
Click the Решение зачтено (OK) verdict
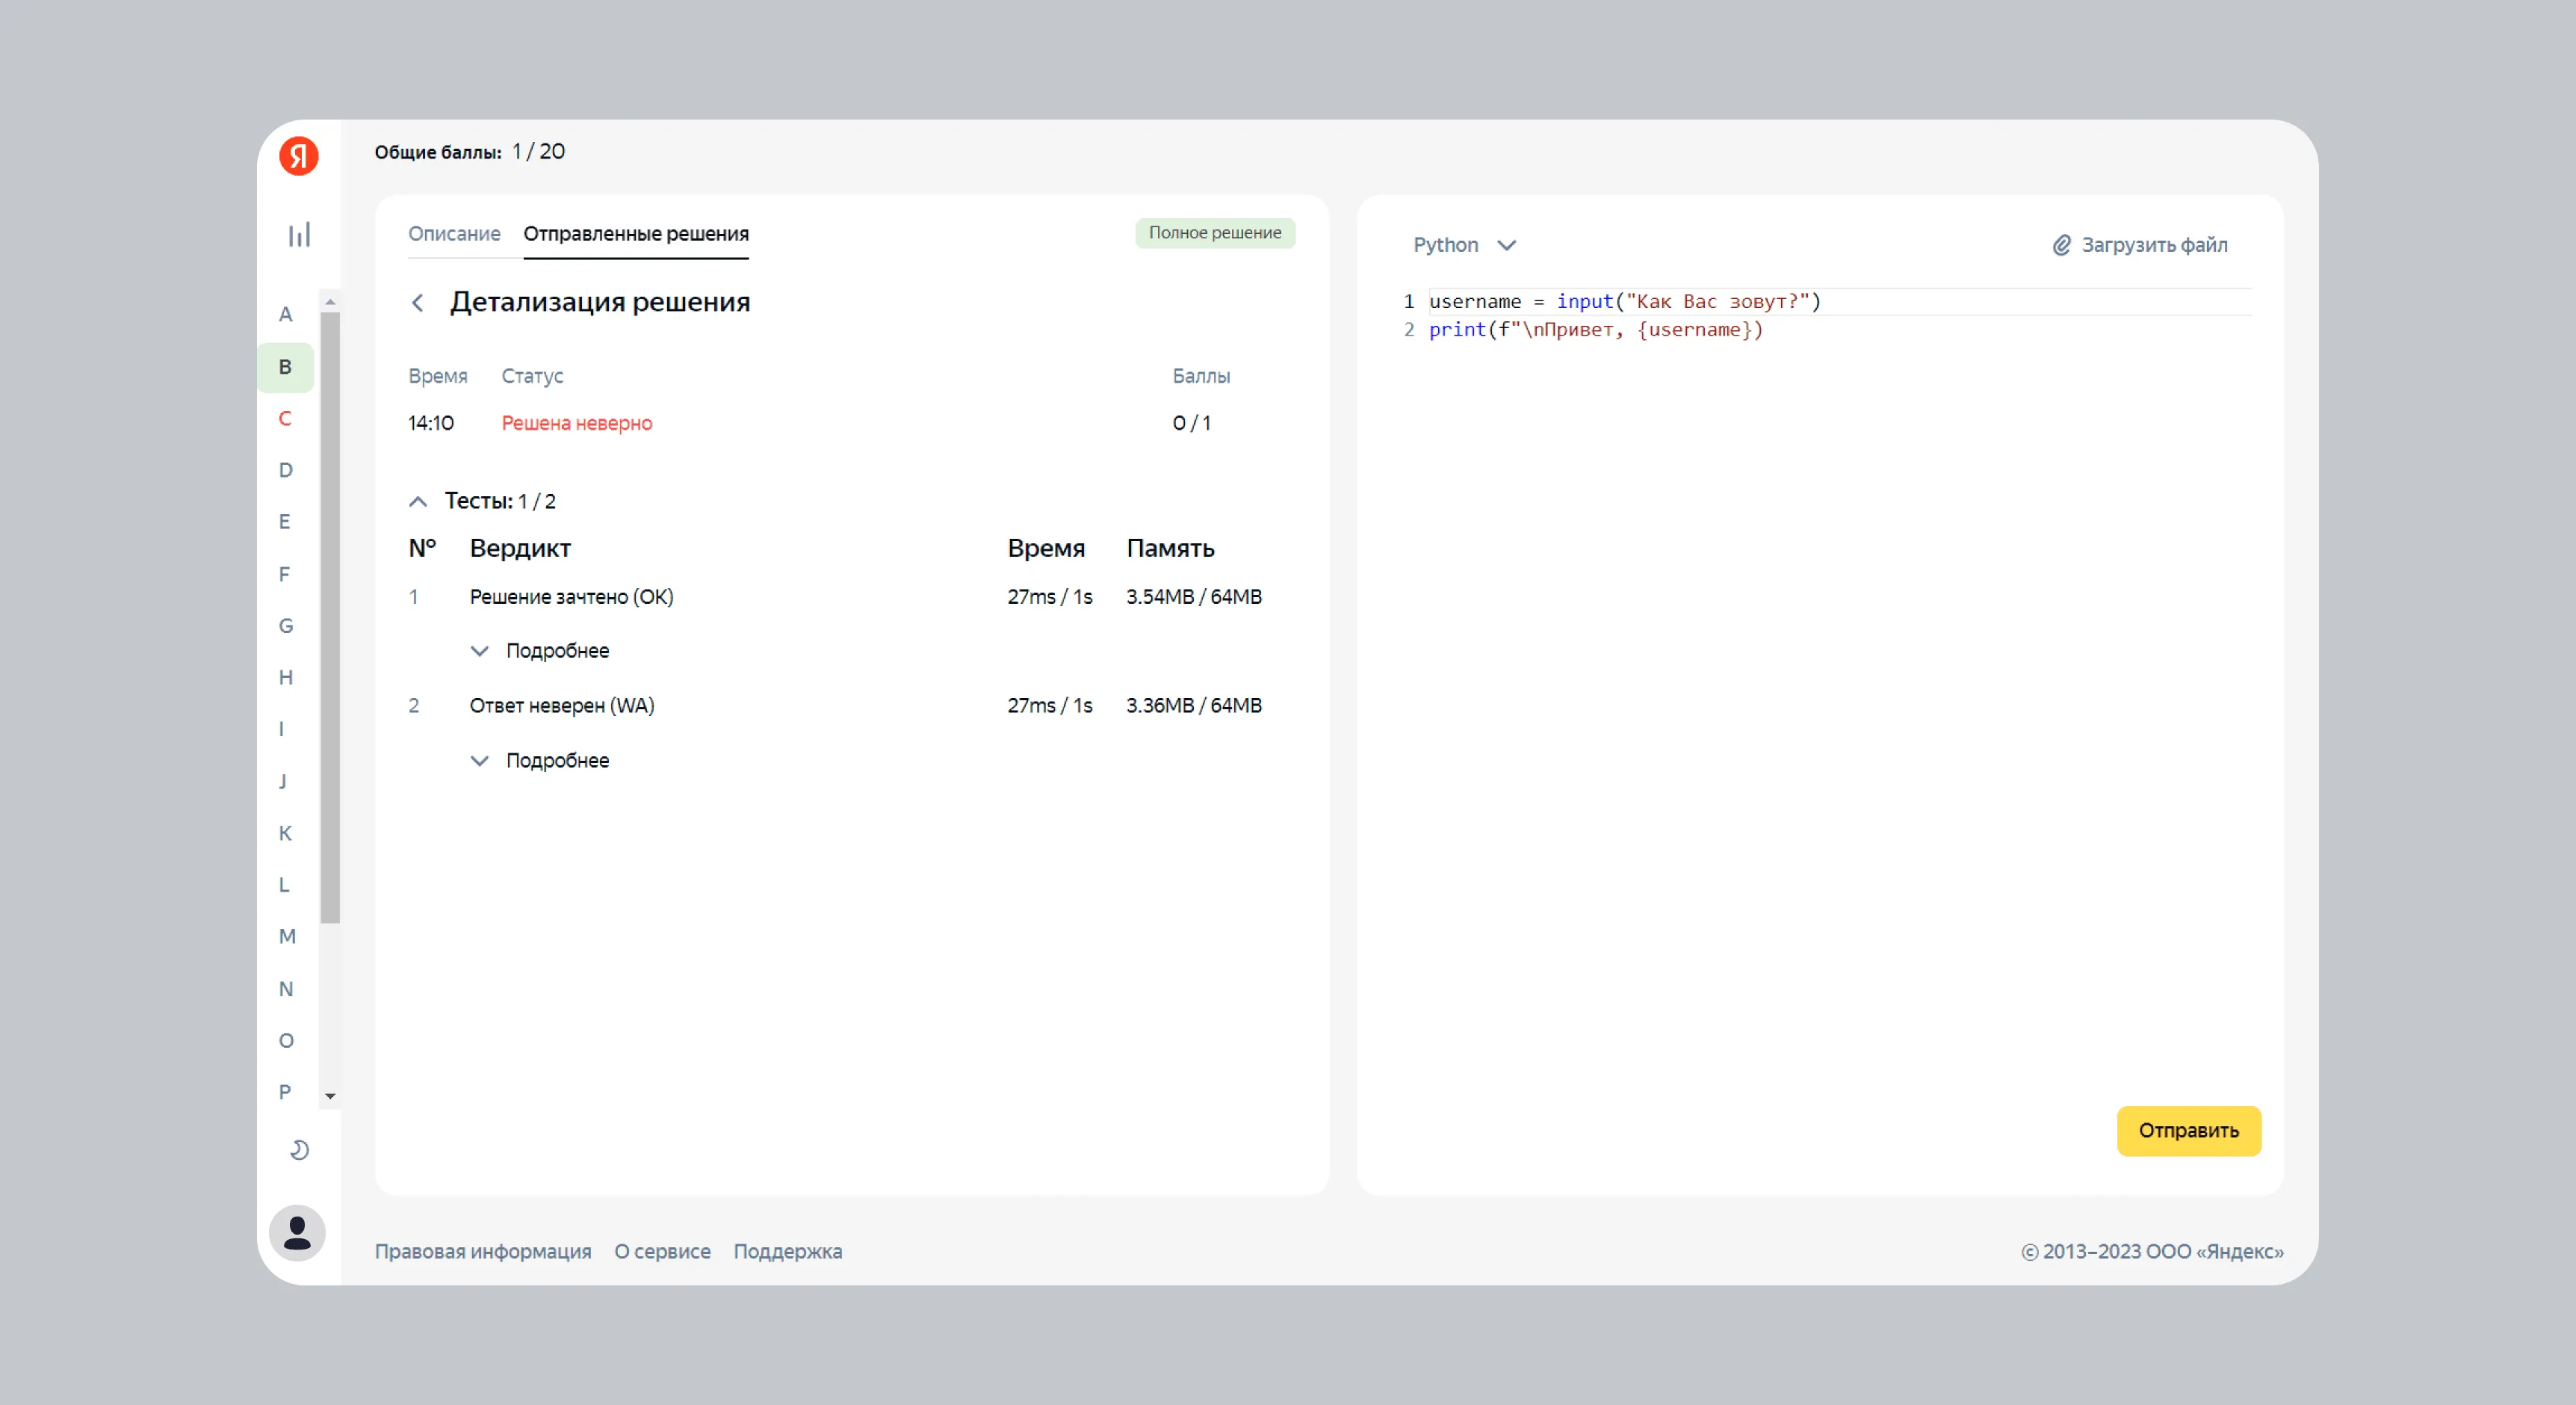pyautogui.click(x=572, y=597)
